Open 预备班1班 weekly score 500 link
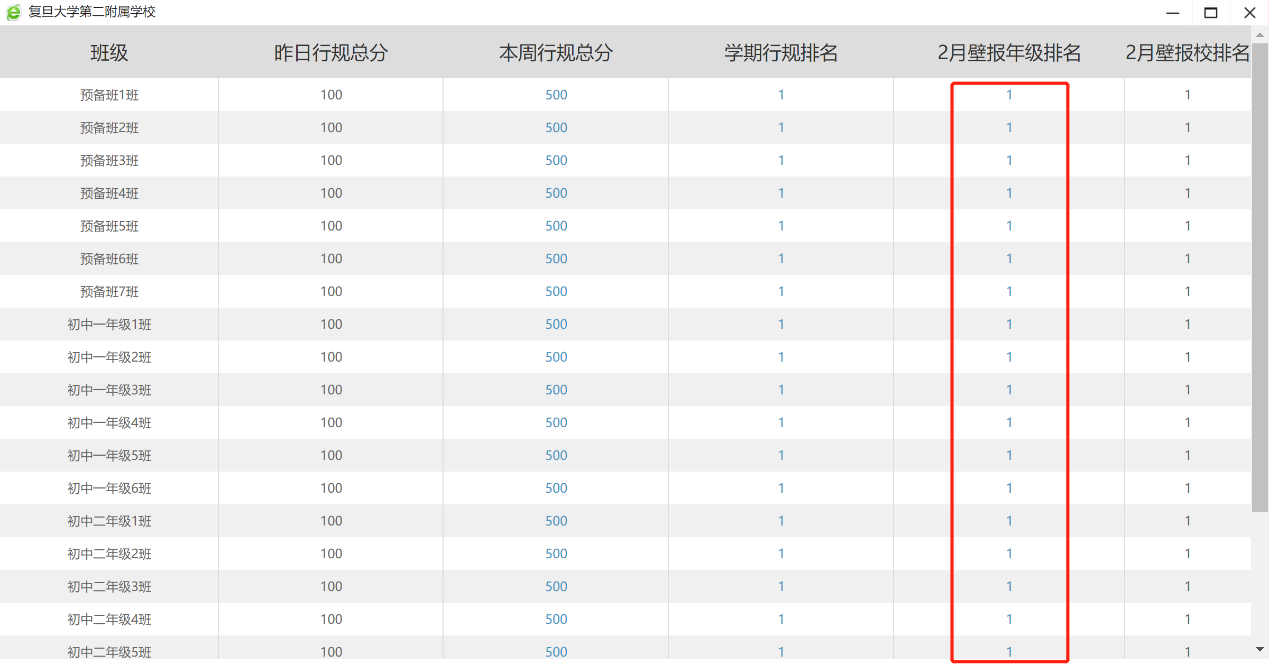The height and width of the screenshot is (664, 1269). pyautogui.click(x=556, y=95)
